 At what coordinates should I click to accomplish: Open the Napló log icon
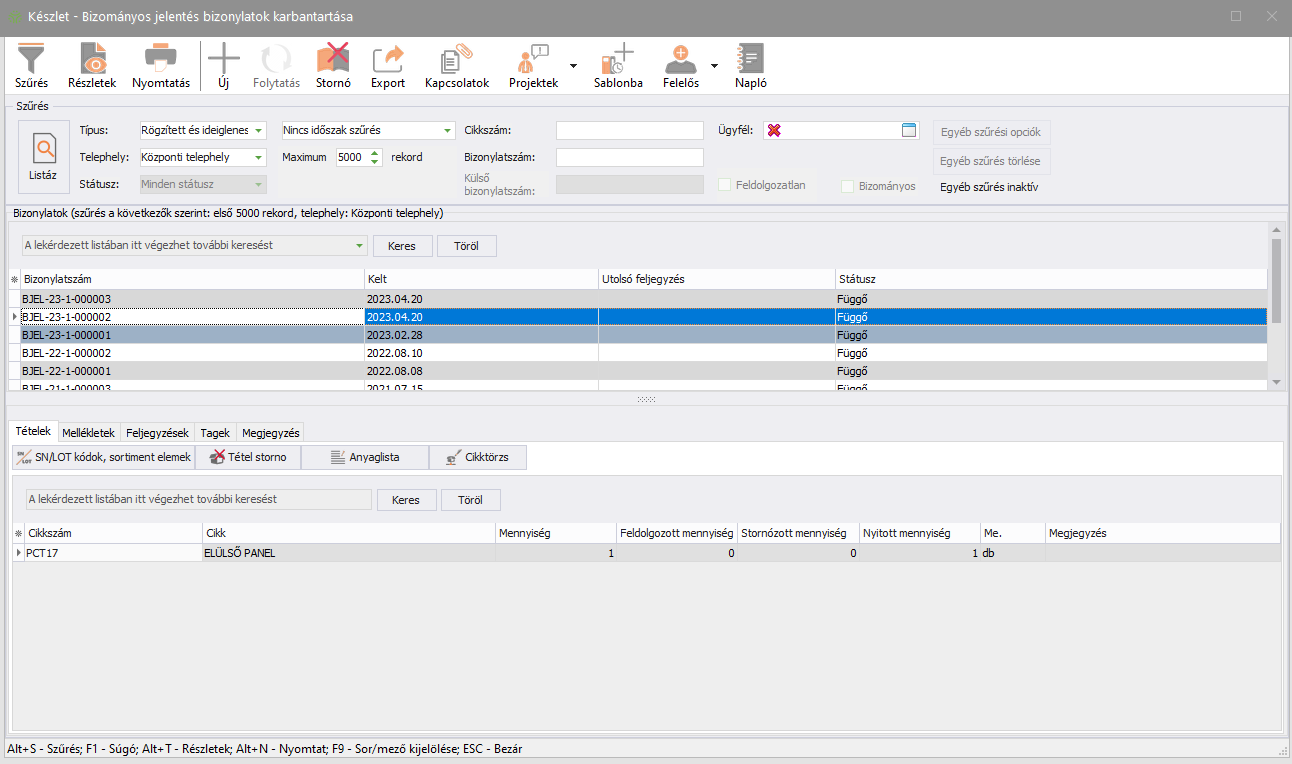[750, 66]
